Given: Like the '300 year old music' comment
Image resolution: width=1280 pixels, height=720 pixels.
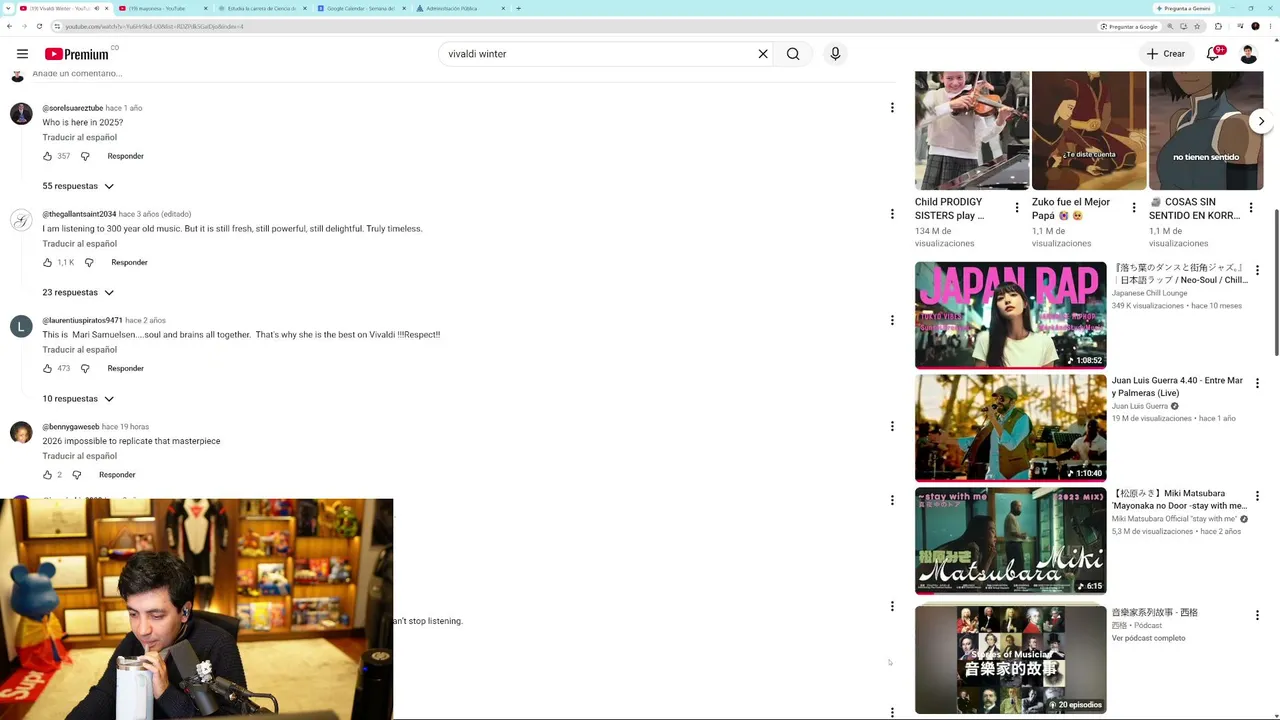Looking at the screenshot, I should pyautogui.click(x=47, y=262).
